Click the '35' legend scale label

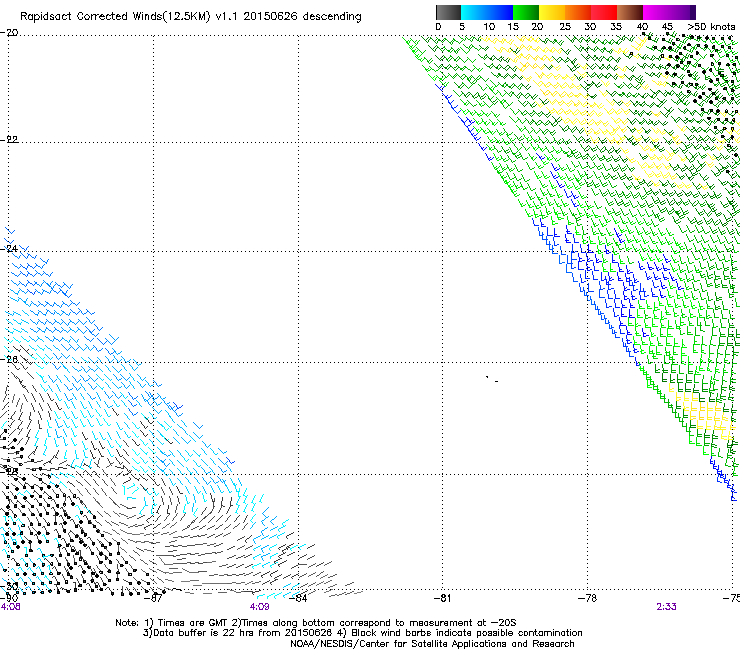coord(616,27)
